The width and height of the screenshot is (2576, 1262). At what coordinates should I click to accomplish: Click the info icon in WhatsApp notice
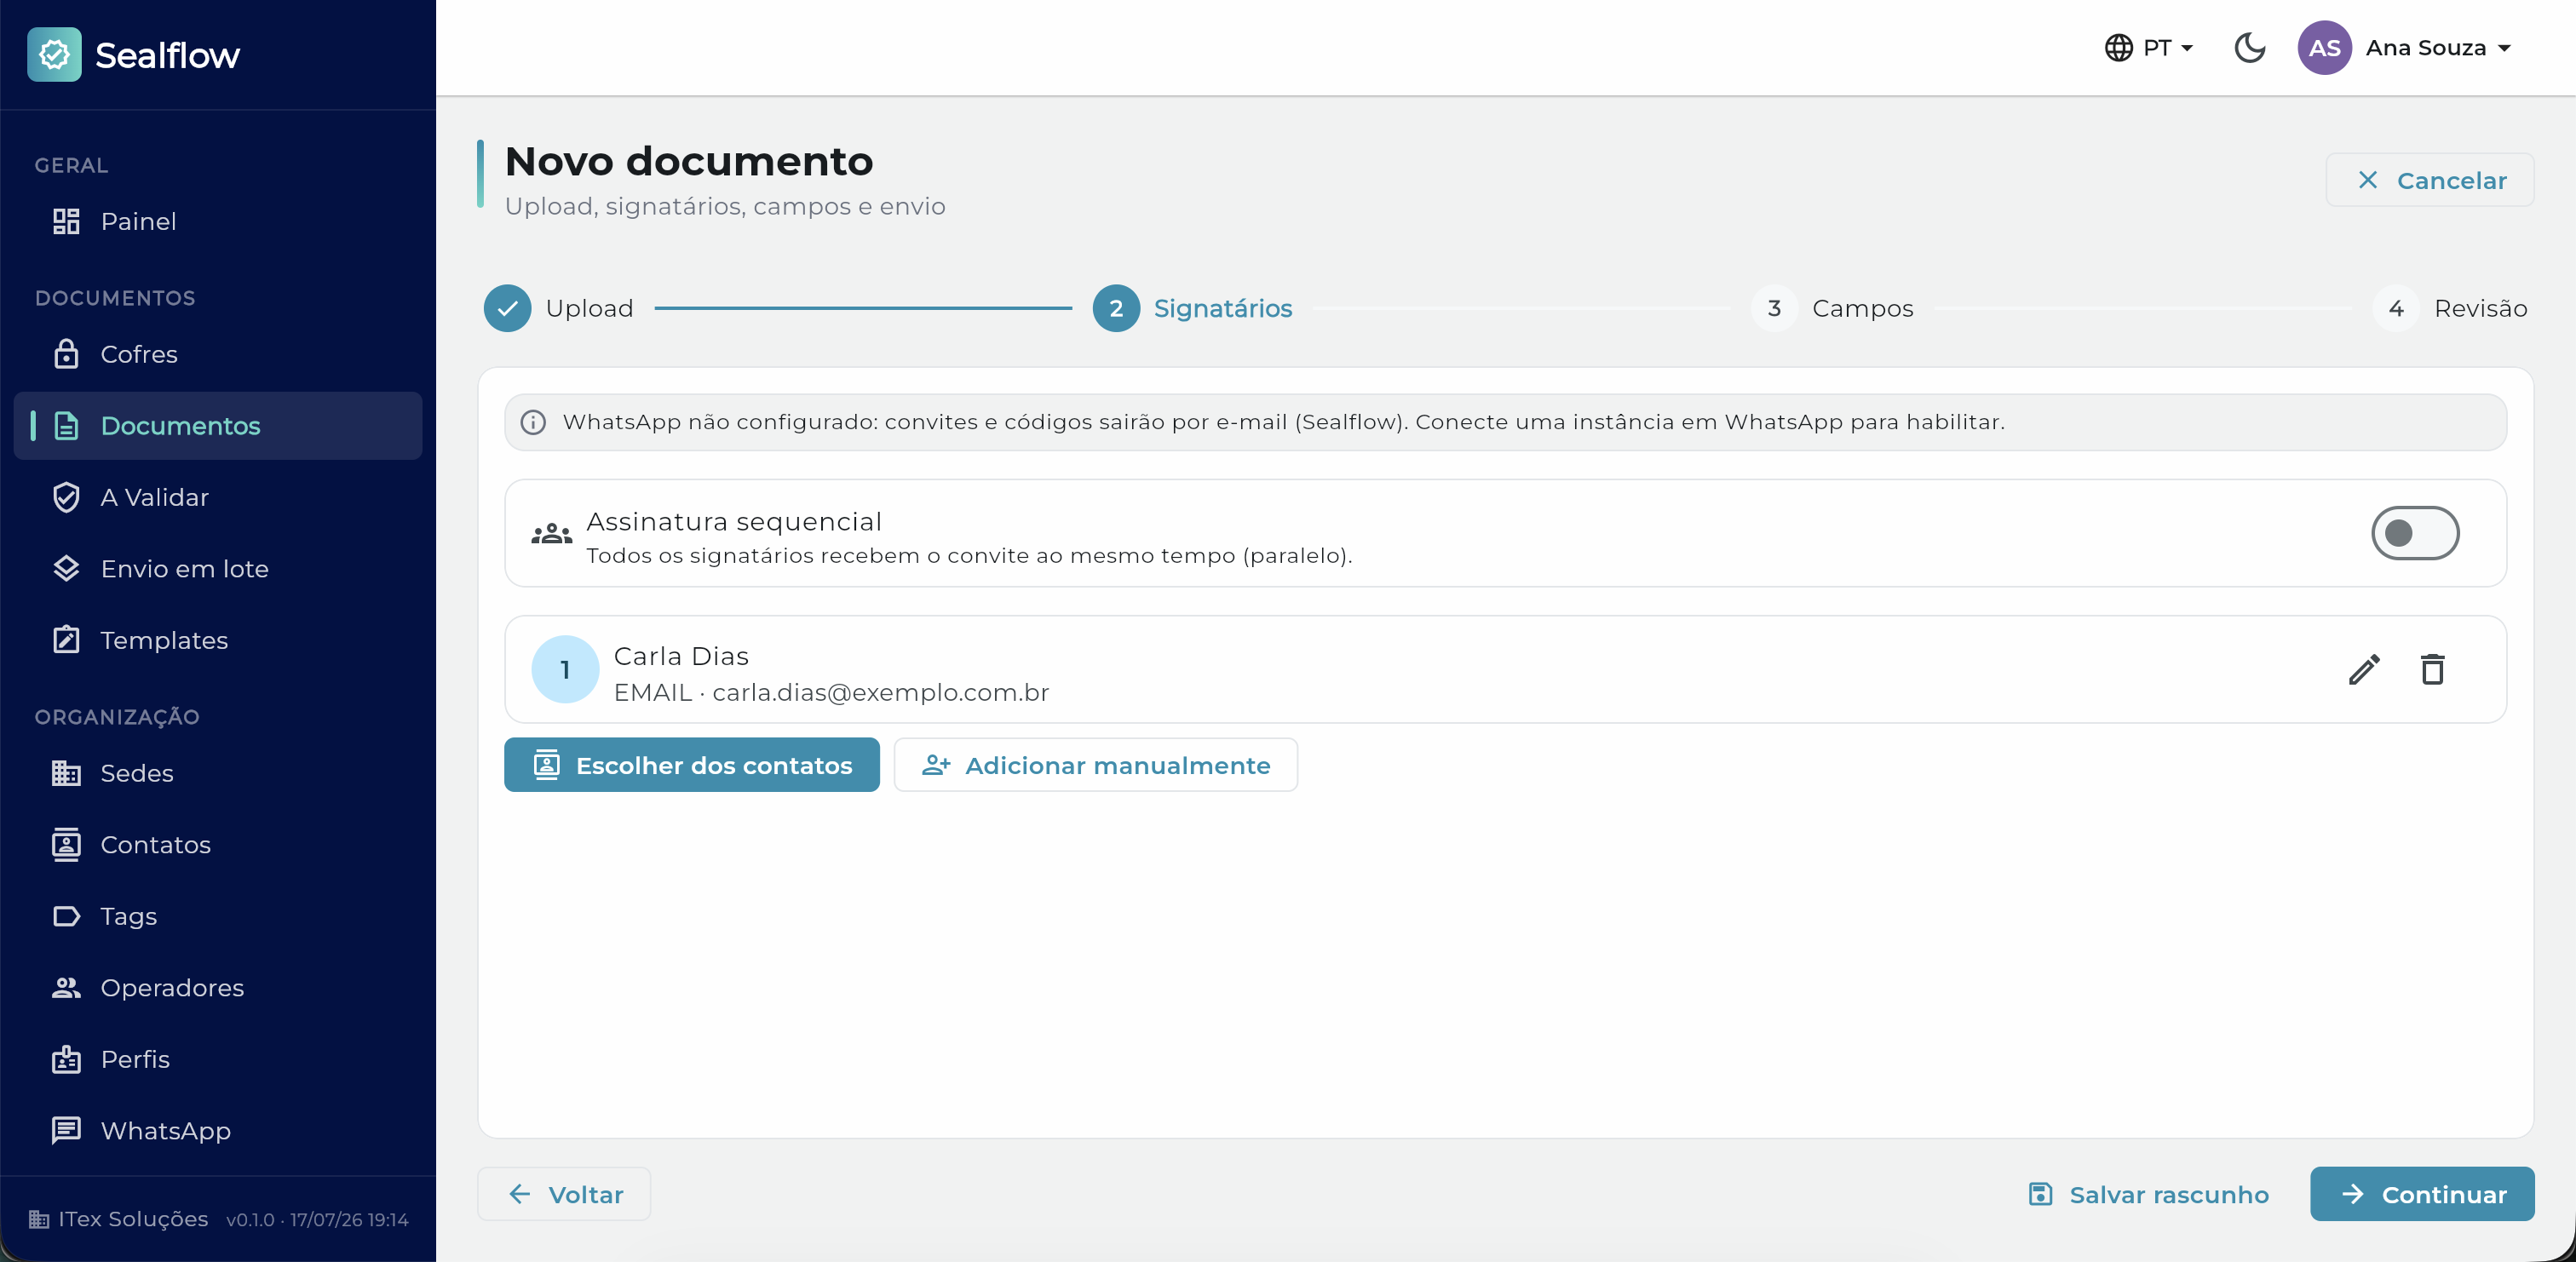[533, 422]
